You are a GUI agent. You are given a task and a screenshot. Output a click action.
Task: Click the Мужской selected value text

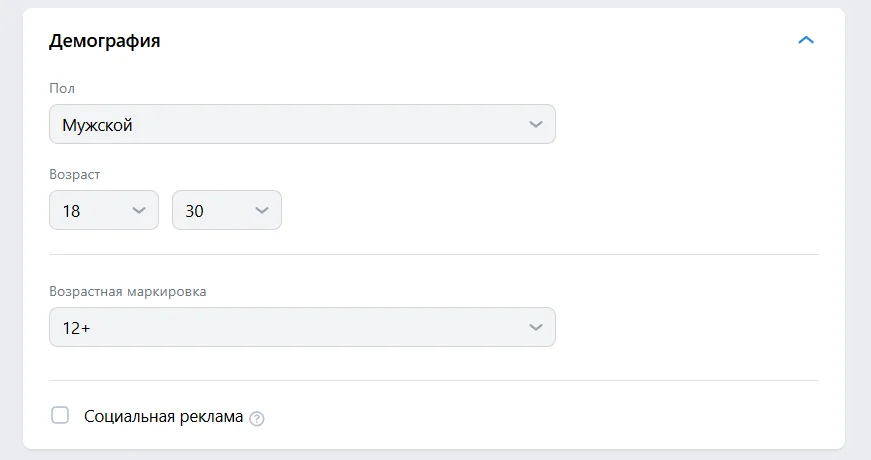pos(97,126)
